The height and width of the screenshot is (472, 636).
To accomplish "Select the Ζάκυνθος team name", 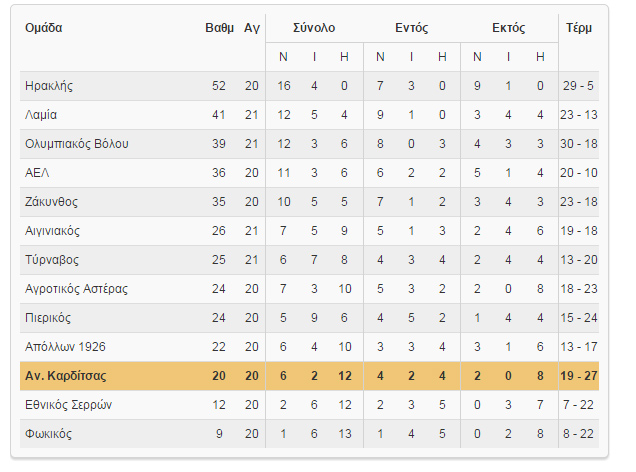I will tap(51, 202).
